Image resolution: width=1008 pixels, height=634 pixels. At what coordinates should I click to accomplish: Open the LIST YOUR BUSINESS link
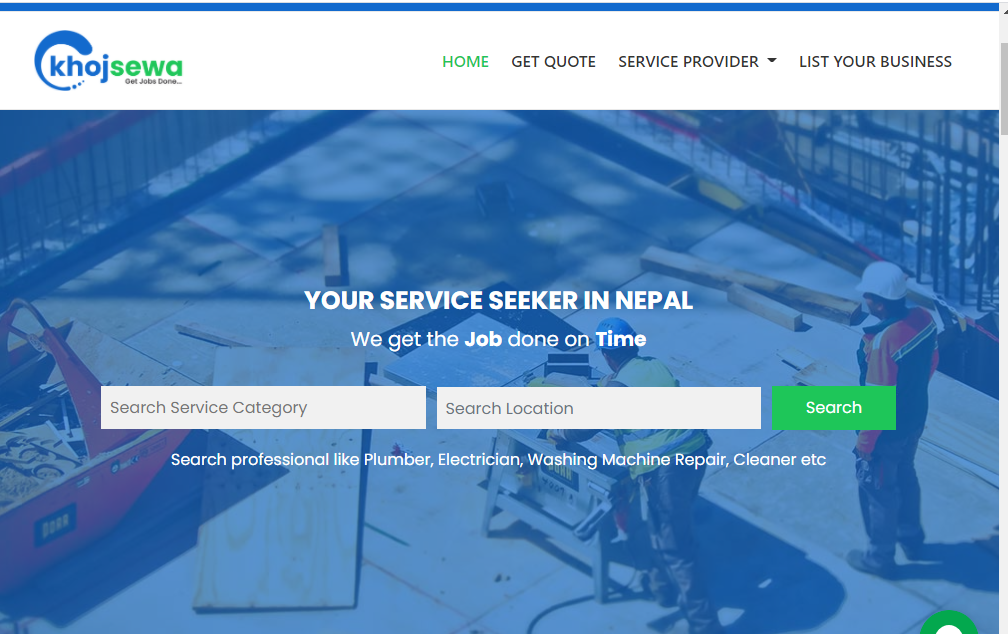tap(875, 62)
